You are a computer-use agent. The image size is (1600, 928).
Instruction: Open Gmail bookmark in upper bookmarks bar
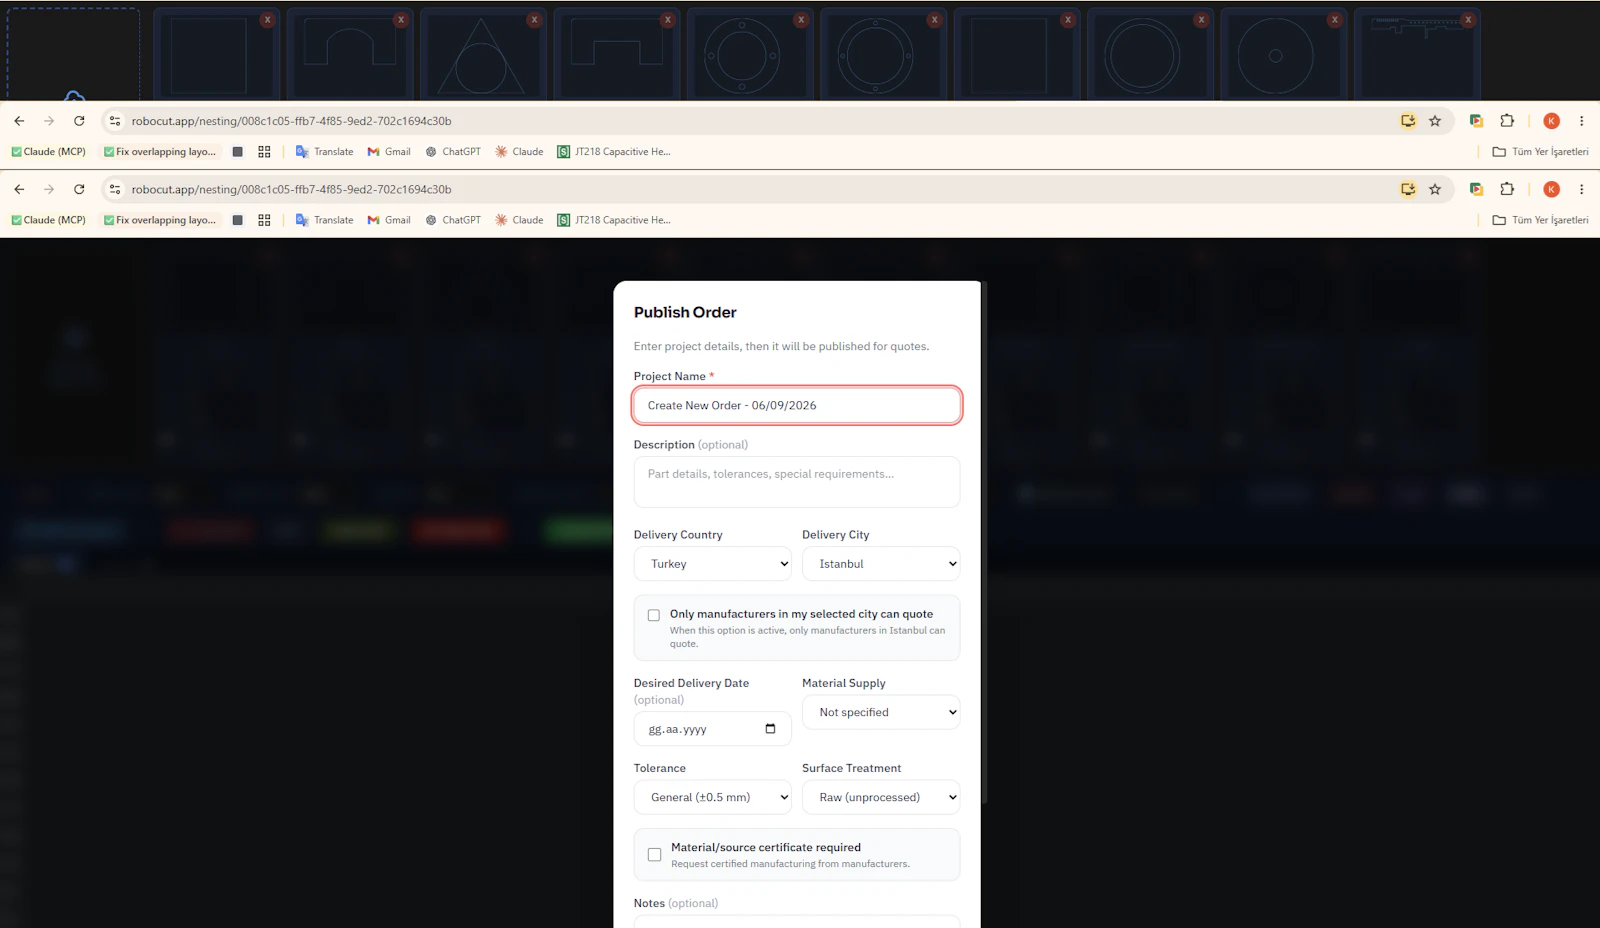pyautogui.click(x=389, y=152)
